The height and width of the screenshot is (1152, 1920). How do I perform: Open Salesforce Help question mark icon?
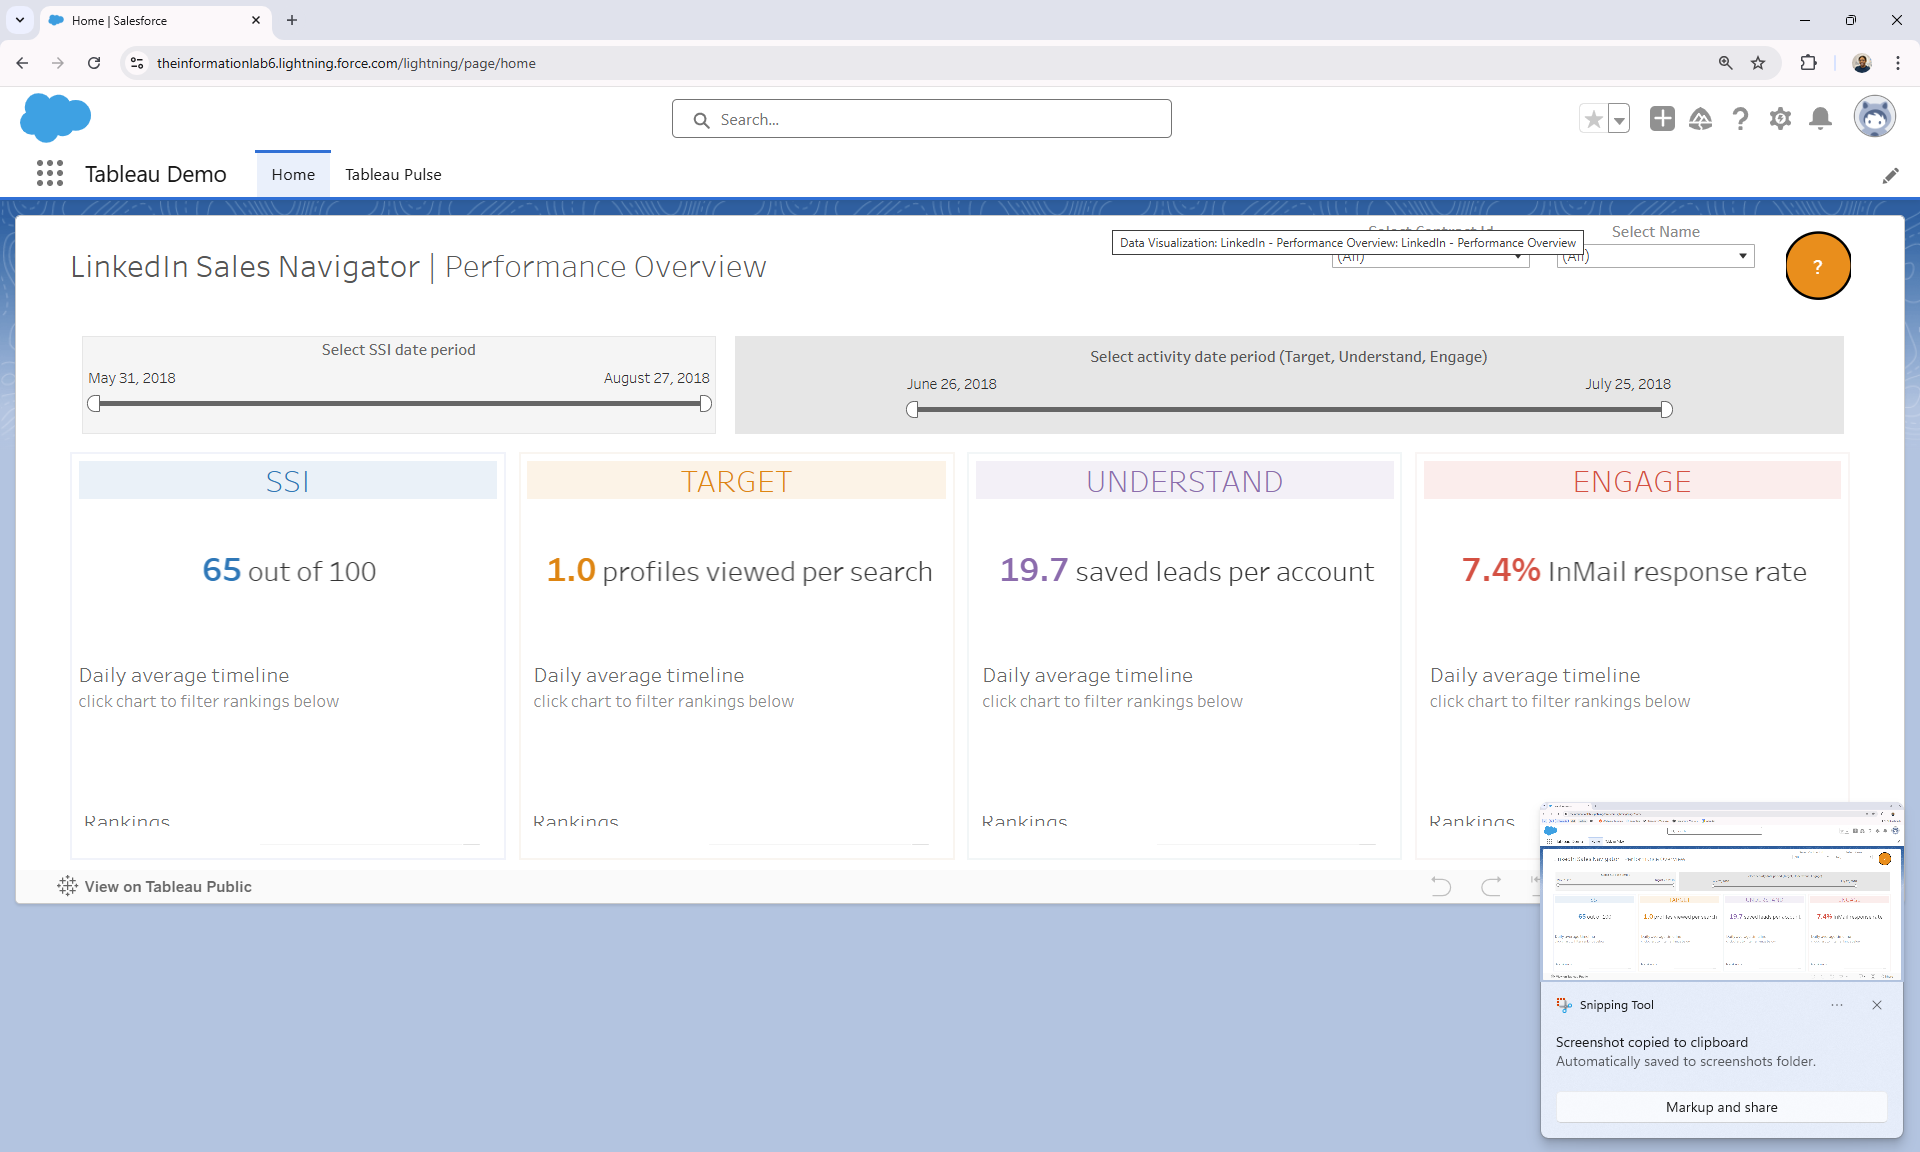tap(1741, 118)
